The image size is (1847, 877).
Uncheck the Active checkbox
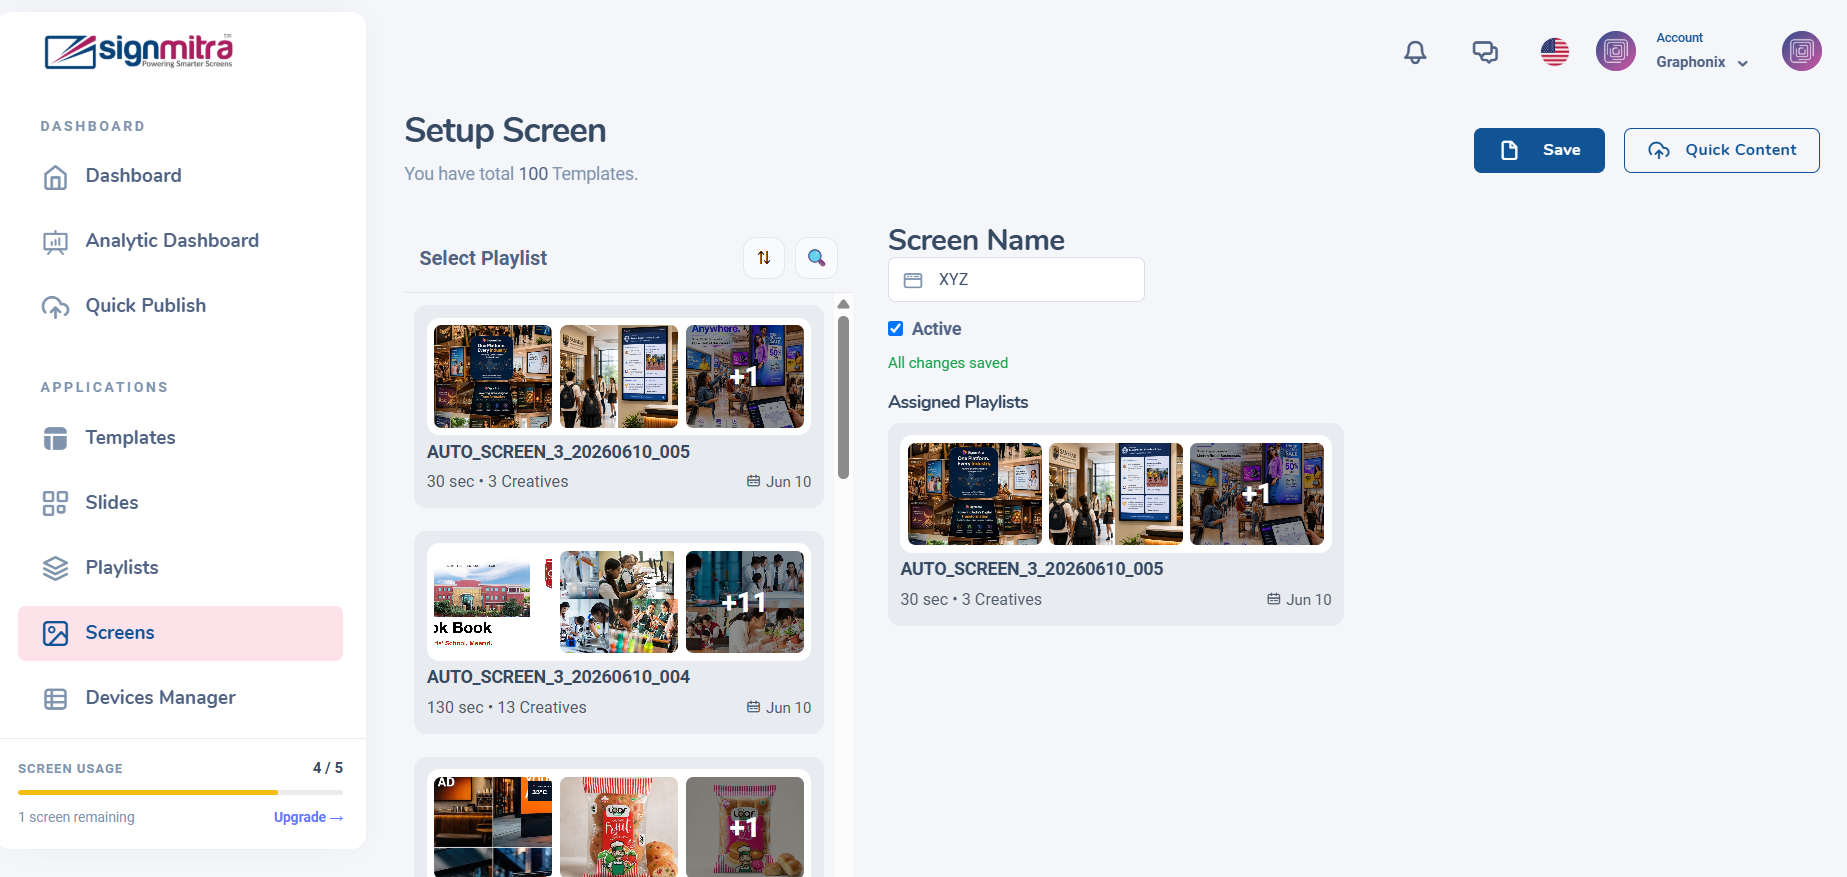pyautogui.click(x=896, y=329)
